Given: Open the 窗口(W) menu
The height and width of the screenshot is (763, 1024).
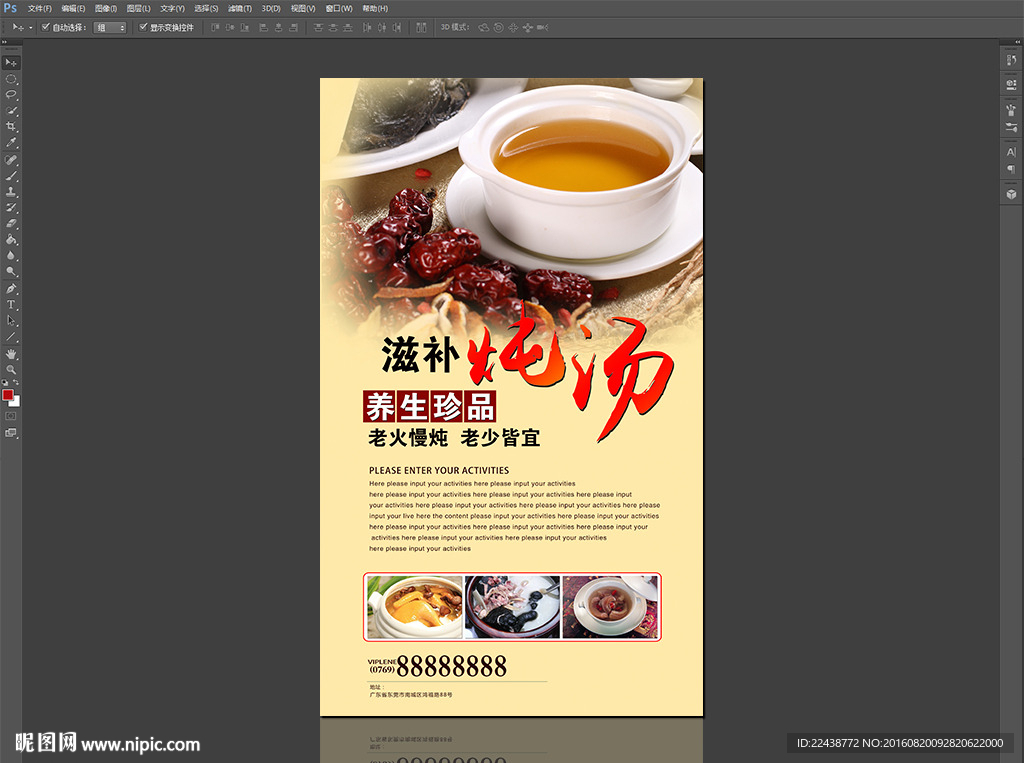Looking at the screenshot, I should (x=339, y=8).
